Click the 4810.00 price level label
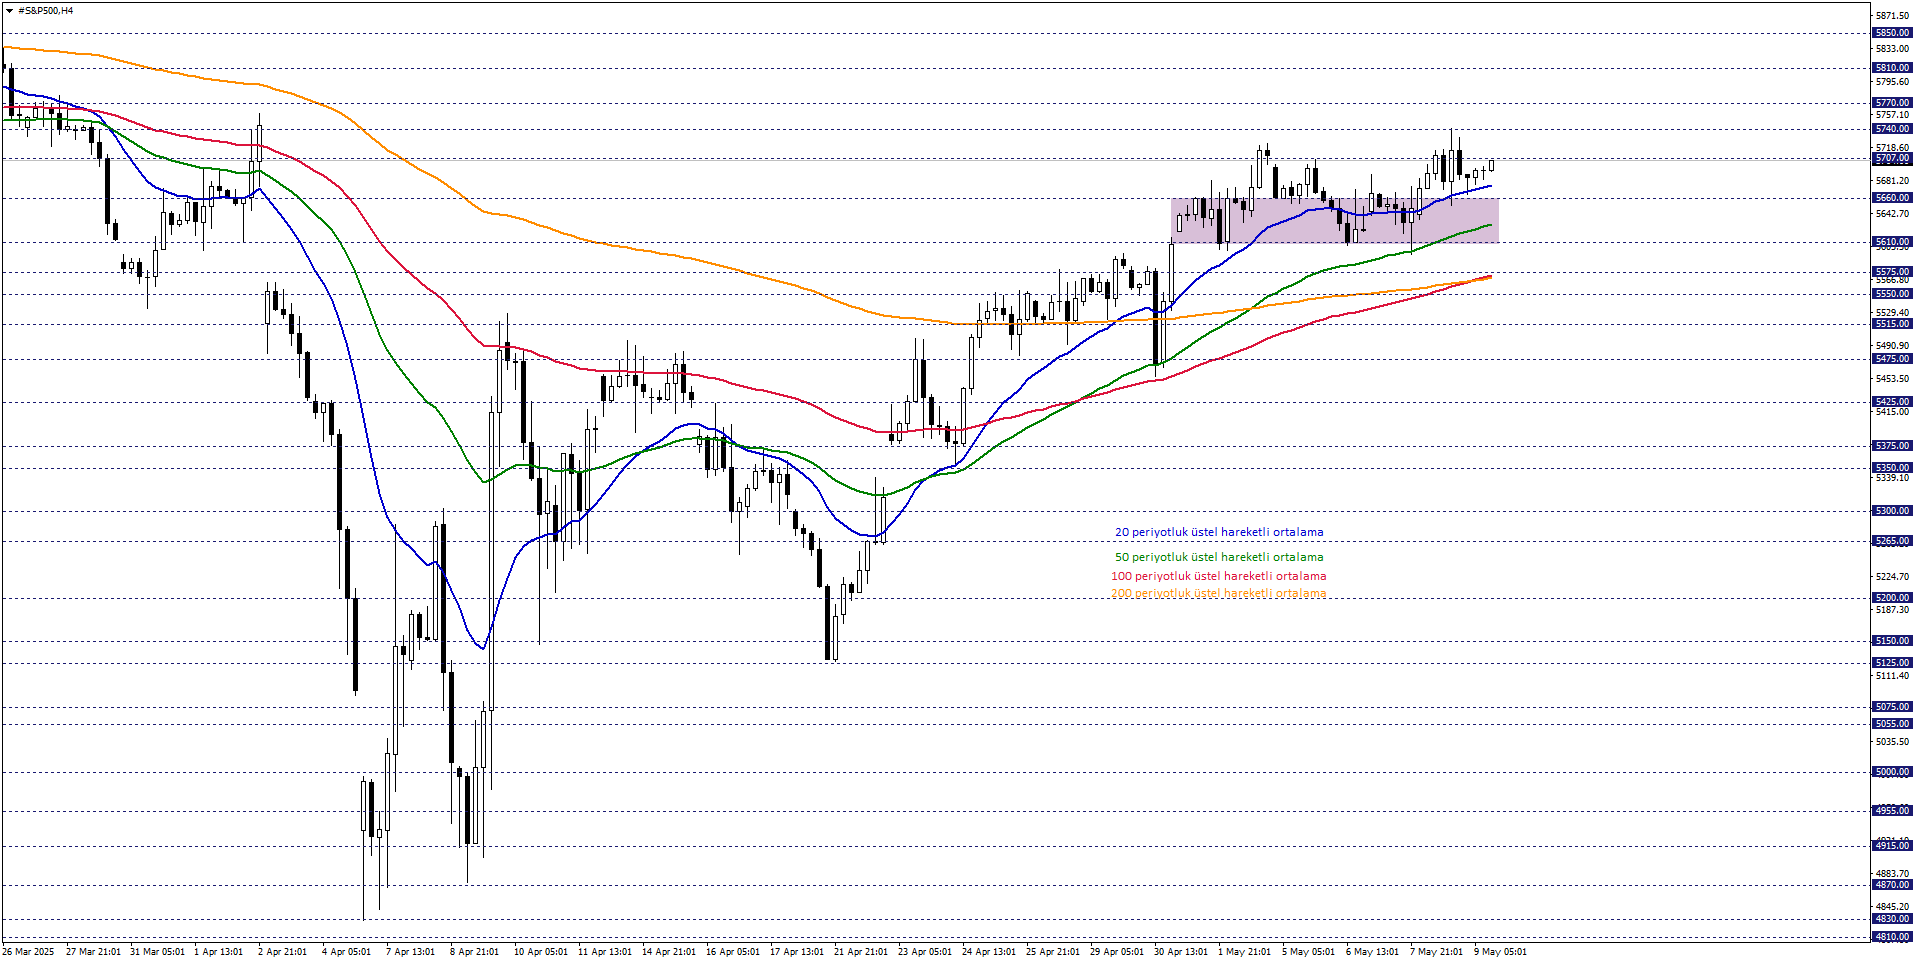The image size is (1916, 963). 1892,937
